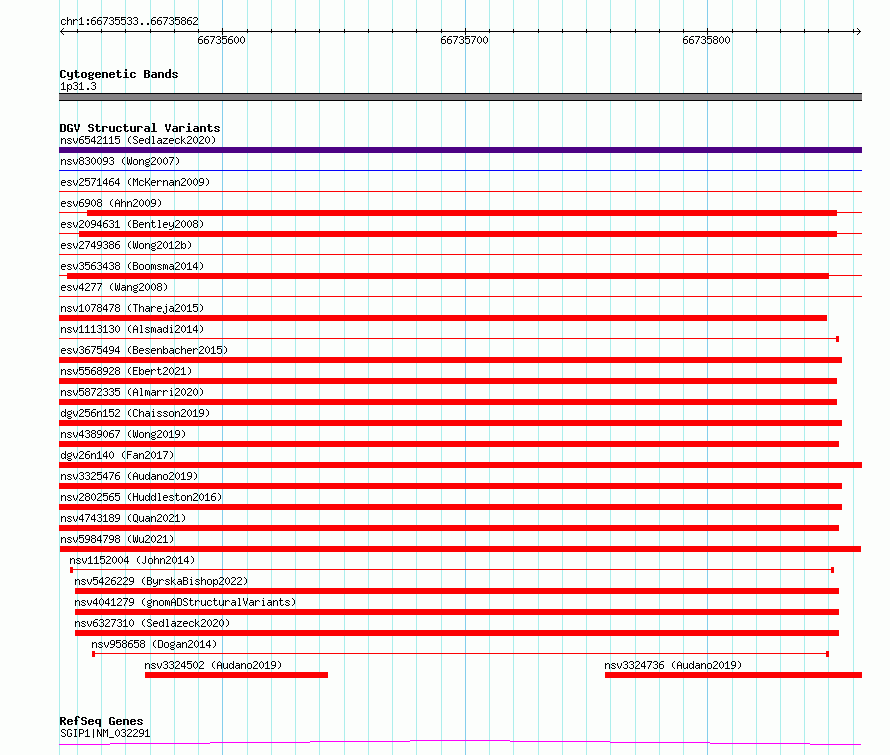Click the red bar under dgv26n140
Screen dimensions: 890x755
tap(460, 465)
